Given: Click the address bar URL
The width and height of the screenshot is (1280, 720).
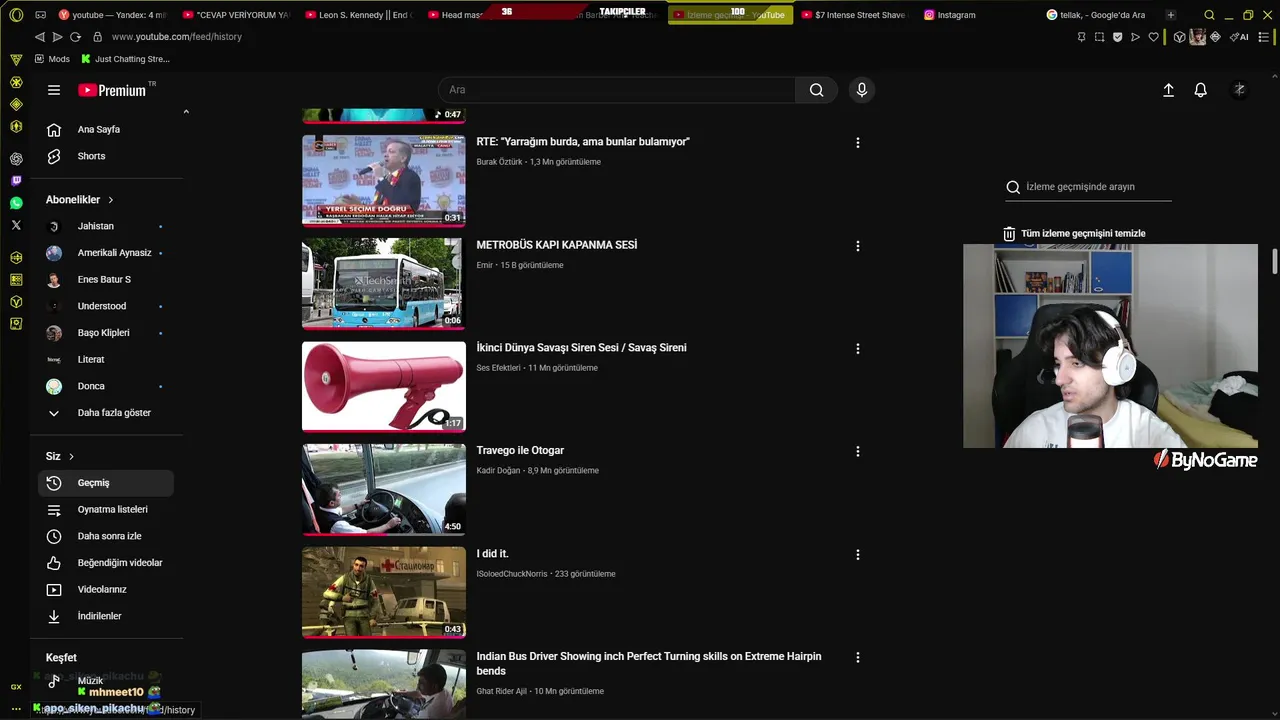Looking at the screenshot, I should pyautogui.click(x=177, y=37).
